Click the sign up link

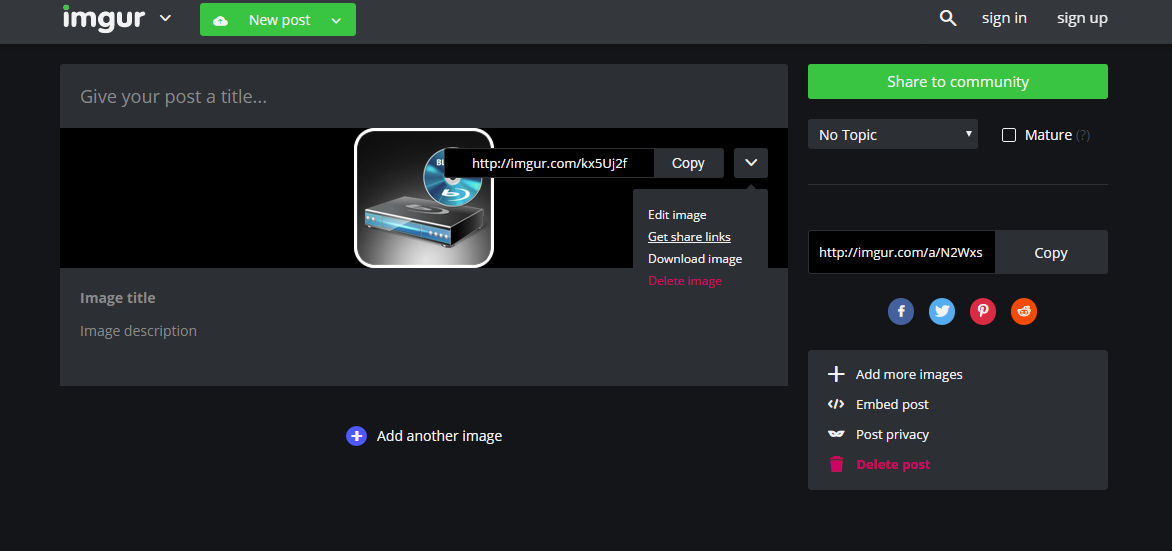1082,19
